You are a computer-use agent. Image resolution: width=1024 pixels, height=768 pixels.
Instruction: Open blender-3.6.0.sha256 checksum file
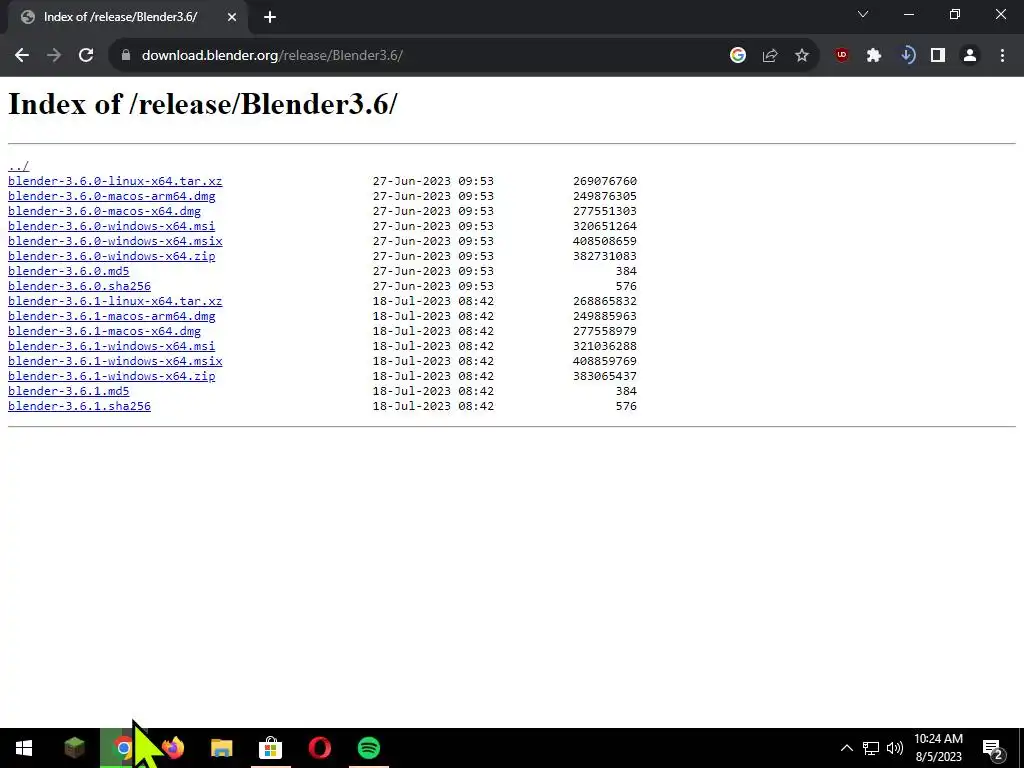click(x=79, y=286)
